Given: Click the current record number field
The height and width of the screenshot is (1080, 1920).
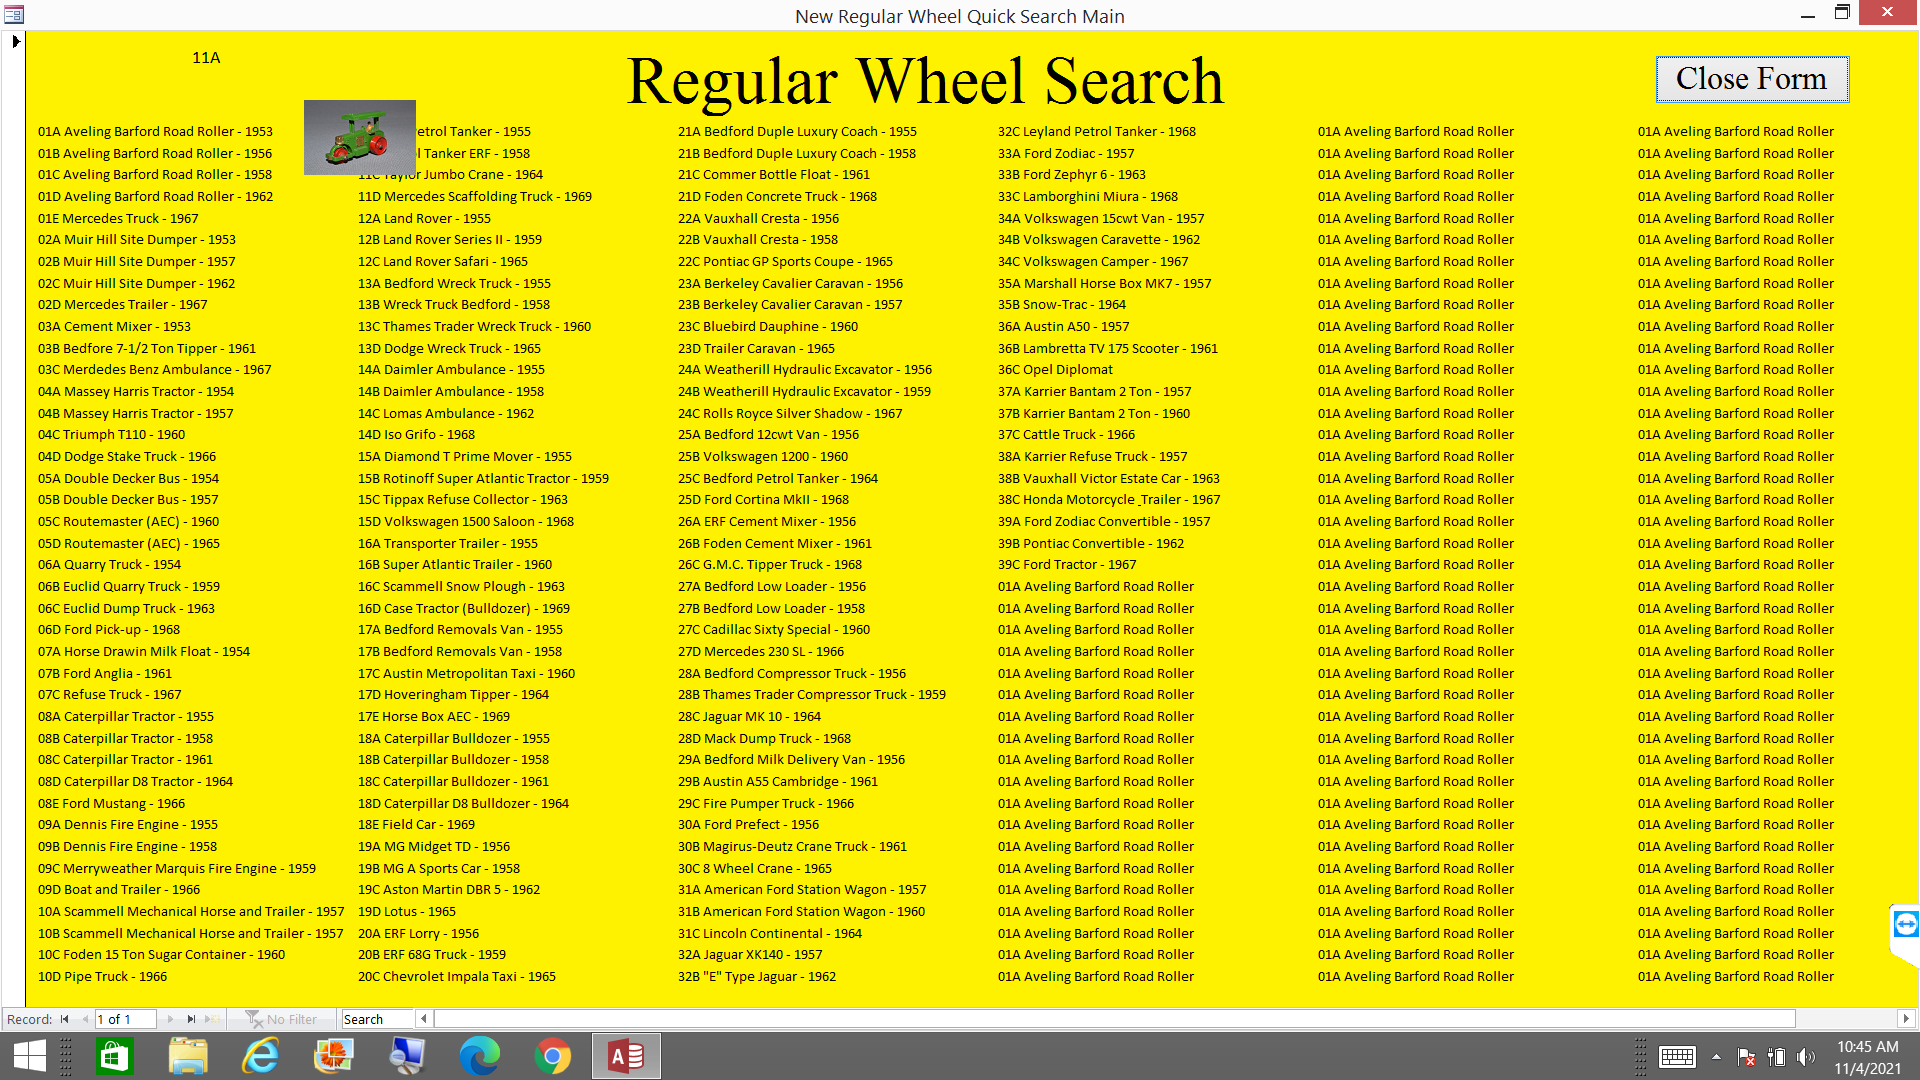Looking at the screenshot, I should pos(125,1019).
